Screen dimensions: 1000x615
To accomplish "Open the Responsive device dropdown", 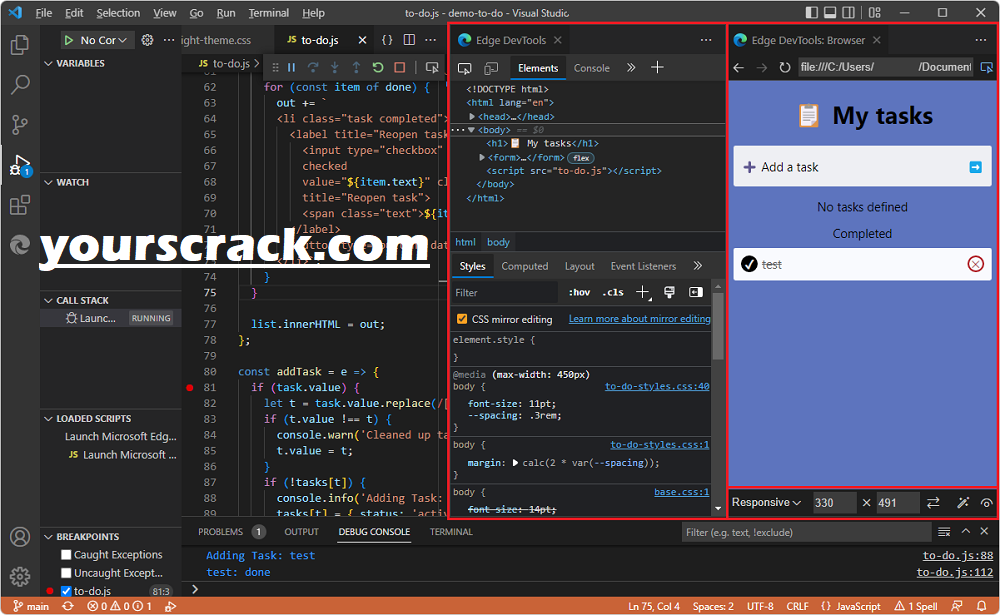I will [766, 503].
